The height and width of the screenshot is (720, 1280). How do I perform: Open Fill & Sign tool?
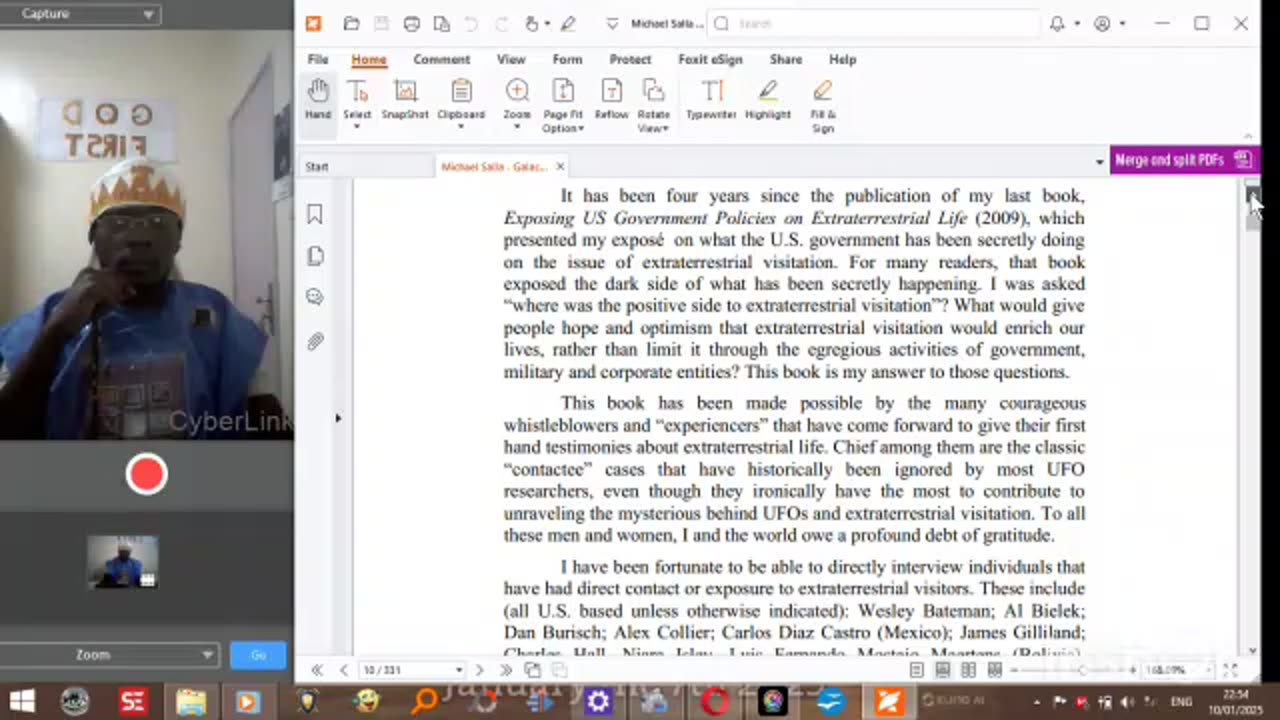click(822, 106)
